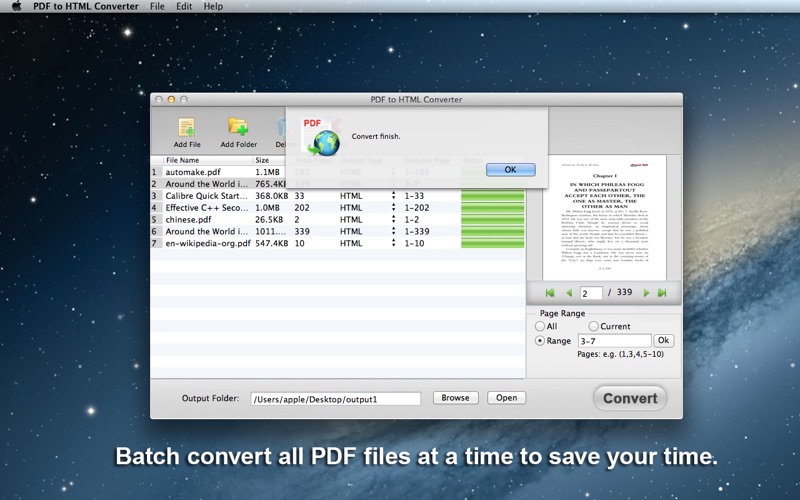The width and height of the screenshot is (800, 500).
Task: Click the output folder path field
Action: (x=336, y=399)
